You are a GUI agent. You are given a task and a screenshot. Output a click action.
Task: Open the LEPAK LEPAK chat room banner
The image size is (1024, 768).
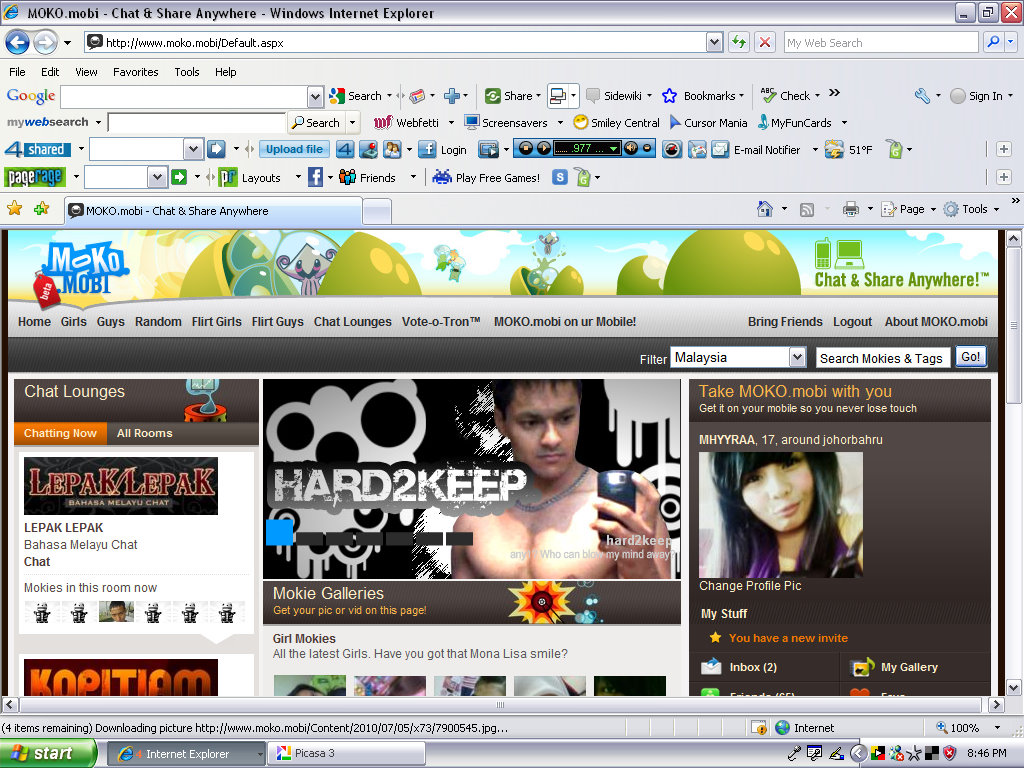[x=121, y=486]
